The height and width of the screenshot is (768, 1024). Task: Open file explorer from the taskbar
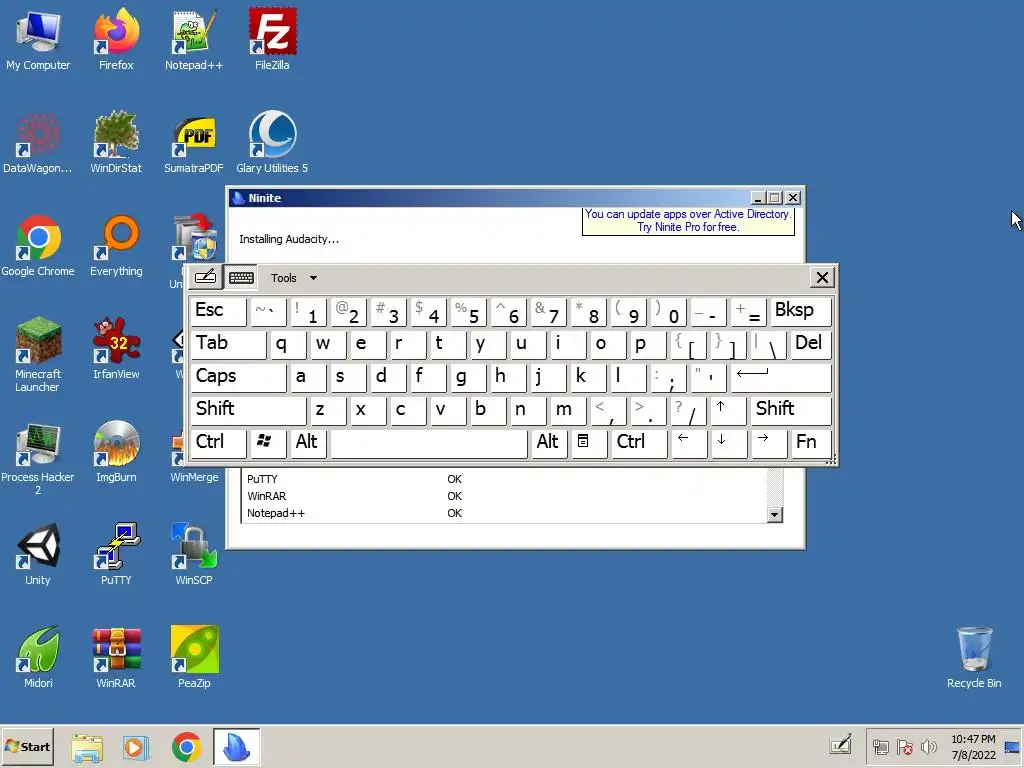coord(87,747)
